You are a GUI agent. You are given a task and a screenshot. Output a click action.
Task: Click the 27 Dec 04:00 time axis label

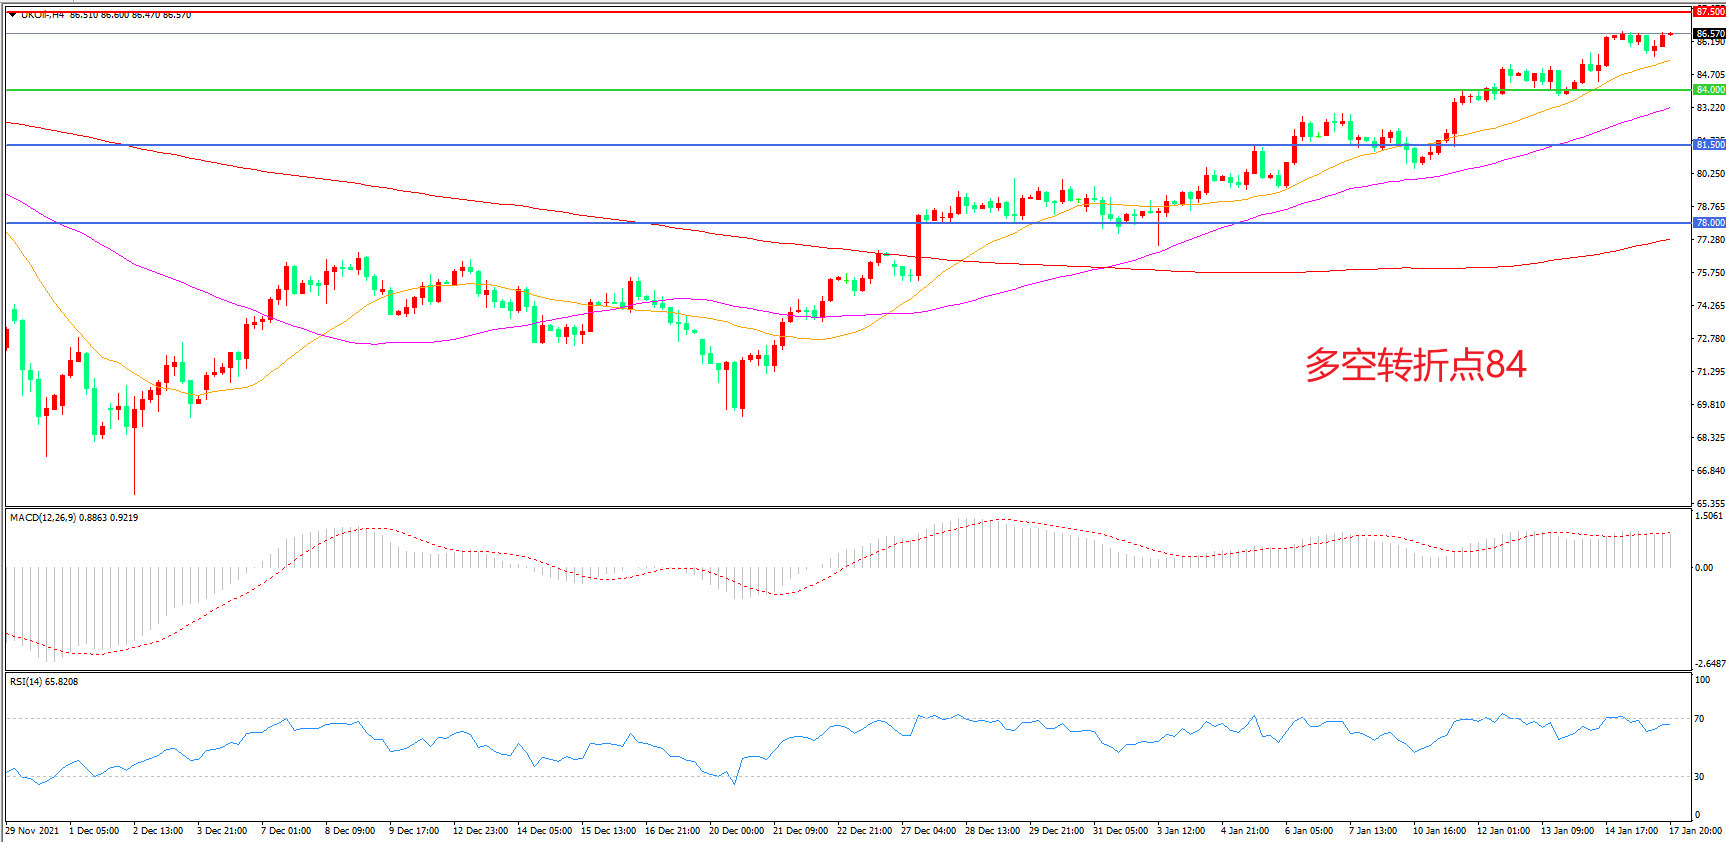click(930, 831)
